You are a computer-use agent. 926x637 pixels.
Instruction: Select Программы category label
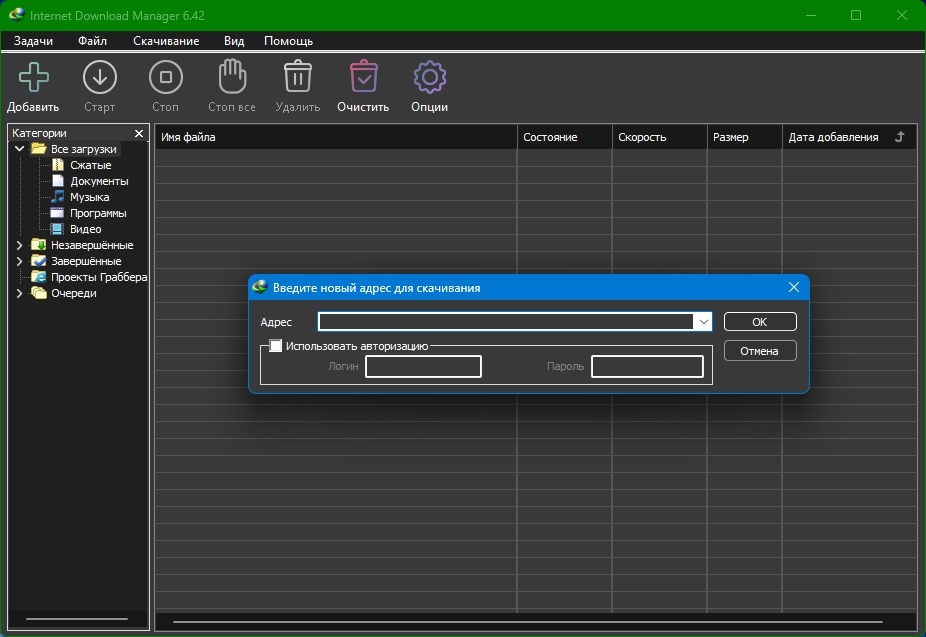pyautogui.click(x=98, y=213)
